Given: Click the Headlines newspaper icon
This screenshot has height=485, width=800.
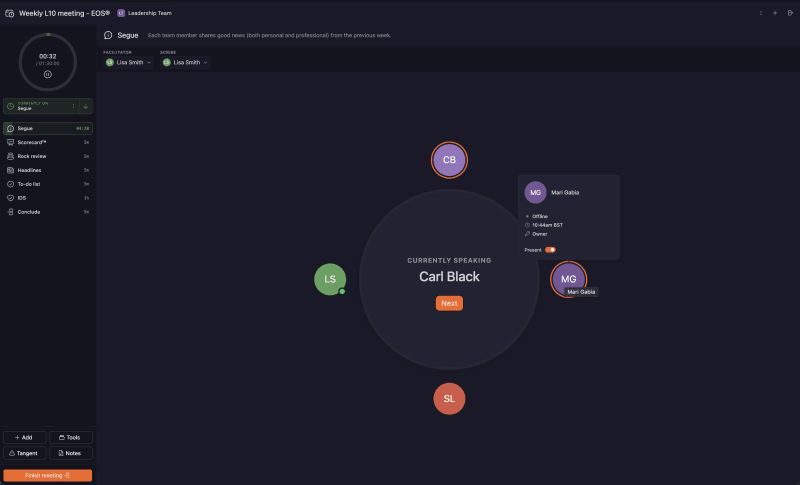Looking at the screenshot, I should pyautogui.click(x=10, y=170).
